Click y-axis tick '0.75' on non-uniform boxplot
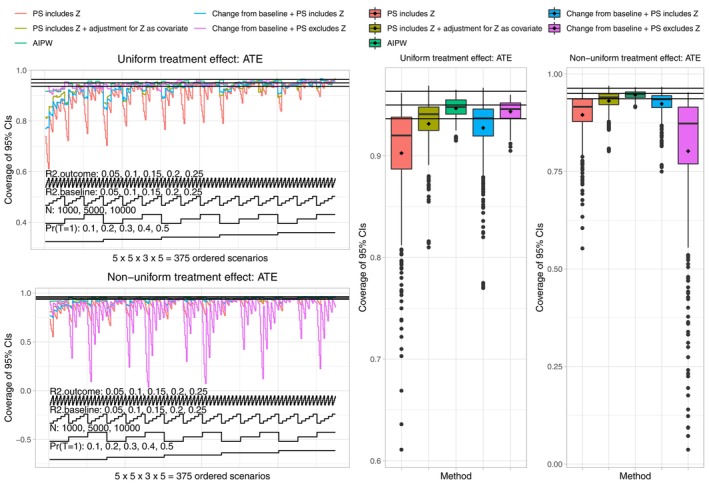The image size is (709, 486). tap(554, 171)
